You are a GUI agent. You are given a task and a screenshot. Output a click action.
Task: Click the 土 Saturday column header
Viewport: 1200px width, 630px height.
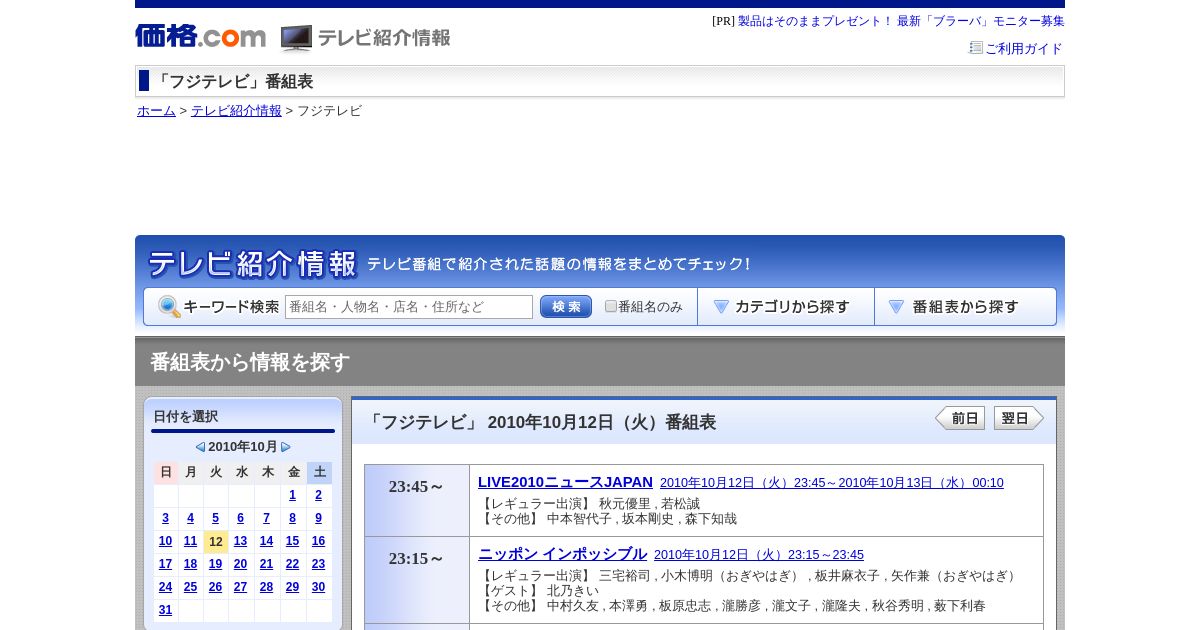(319, 472)
